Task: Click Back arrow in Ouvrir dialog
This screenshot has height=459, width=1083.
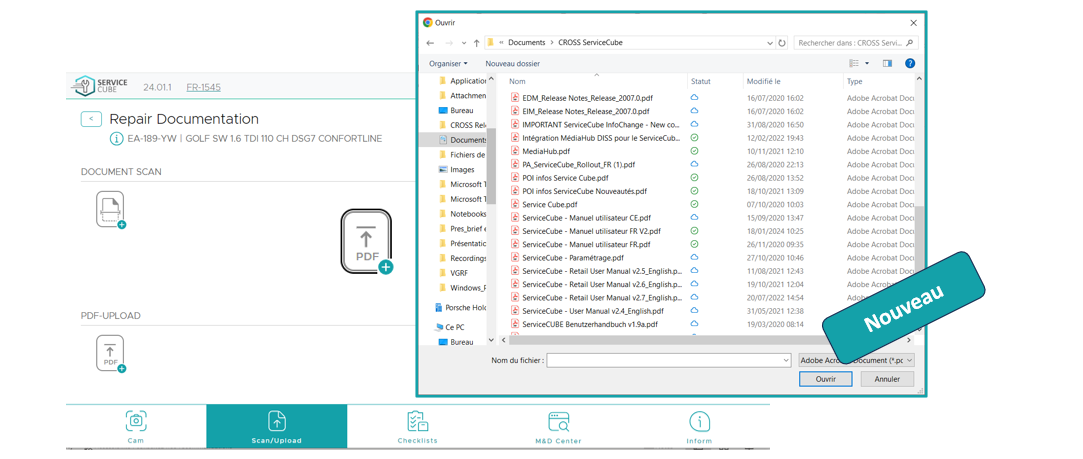Action: [x=430, y=43]
